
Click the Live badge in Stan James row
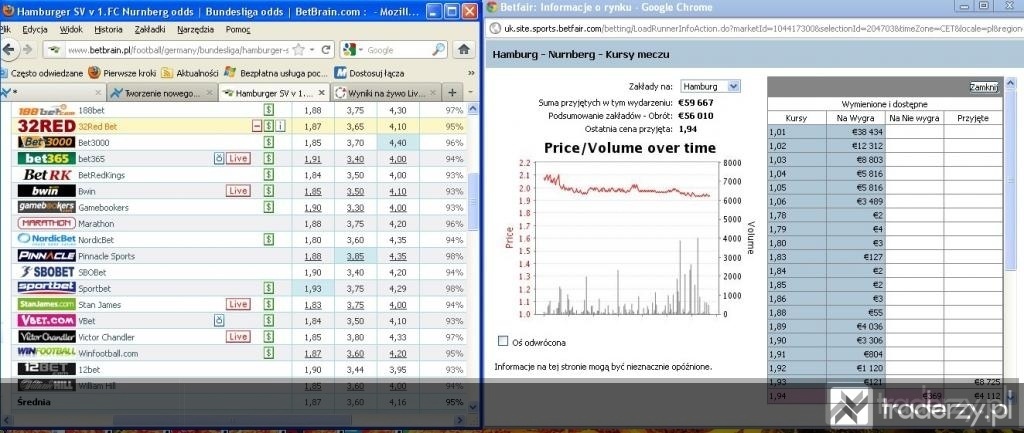tap(238, 304)
